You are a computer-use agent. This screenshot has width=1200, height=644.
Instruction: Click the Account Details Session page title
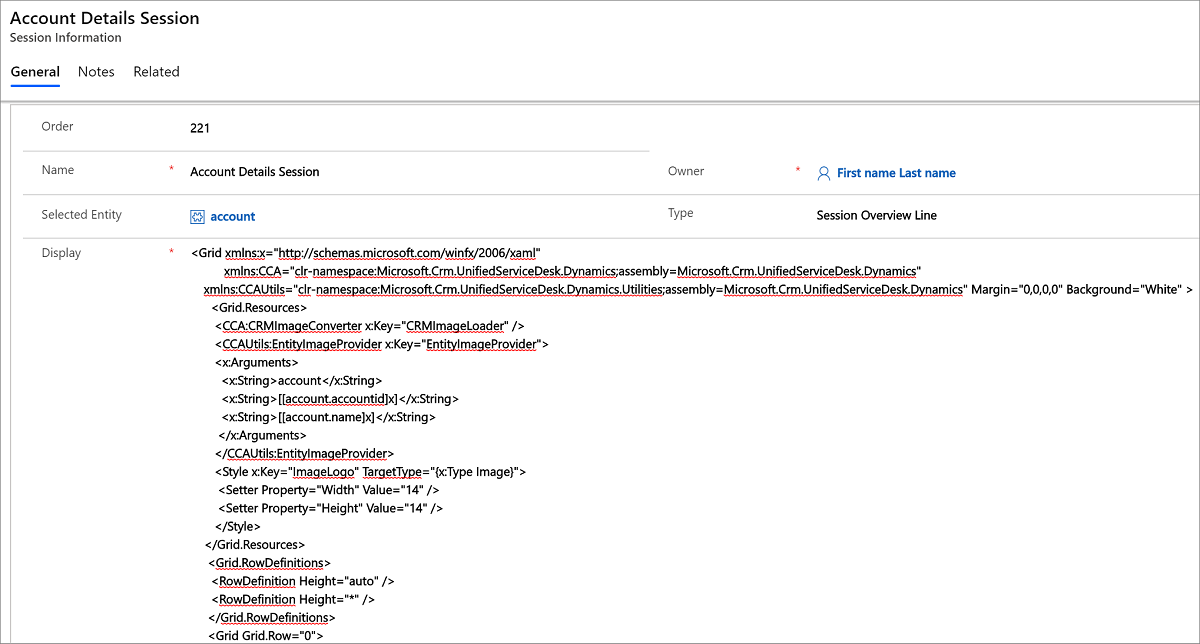[x=104, y=18]
